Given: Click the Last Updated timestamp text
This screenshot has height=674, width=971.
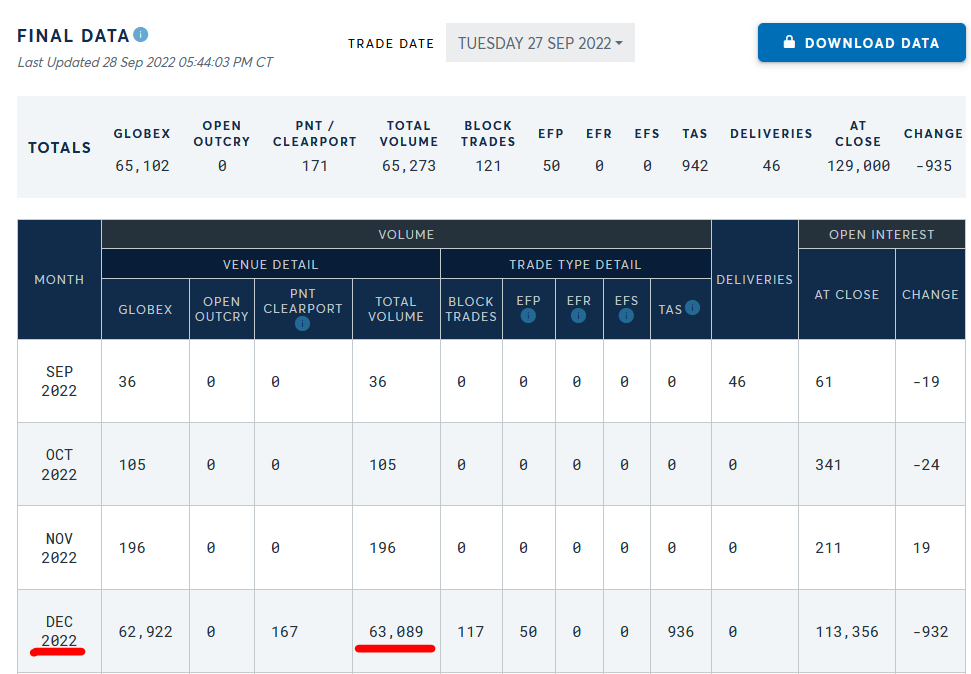Looking at the screenshot, I should [x=145, y=62].
